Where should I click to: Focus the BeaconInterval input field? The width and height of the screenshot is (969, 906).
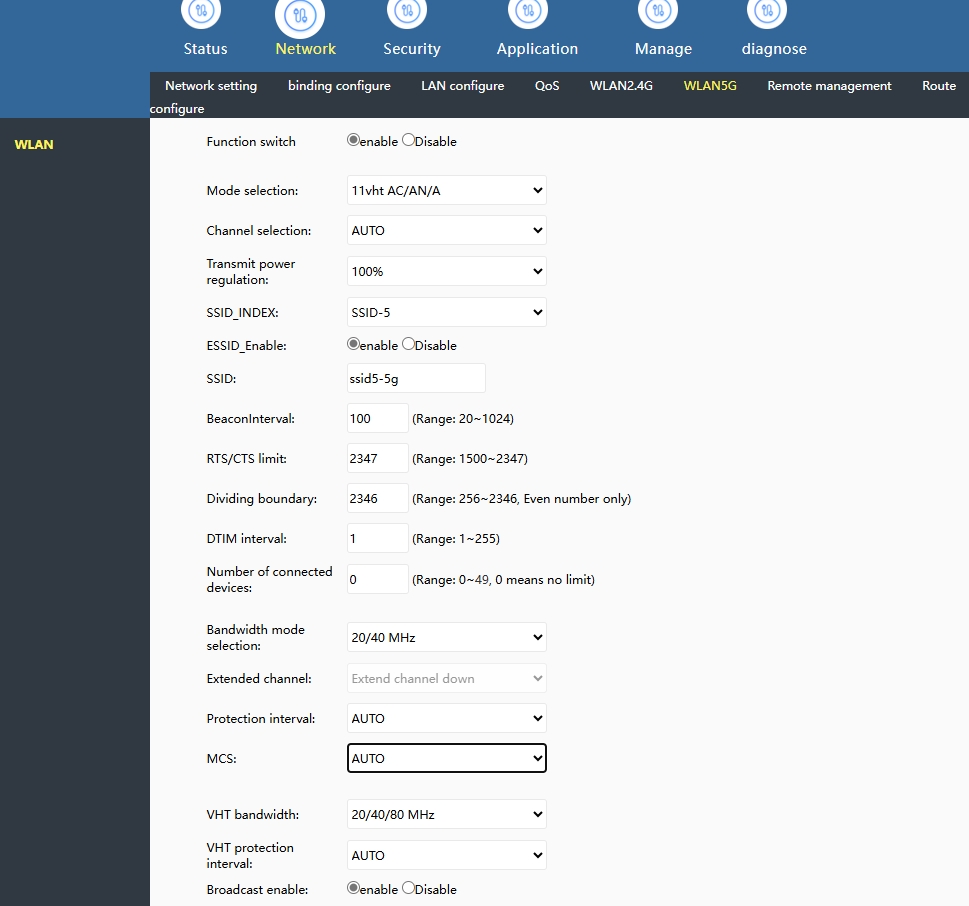click(x=378, y=418)
